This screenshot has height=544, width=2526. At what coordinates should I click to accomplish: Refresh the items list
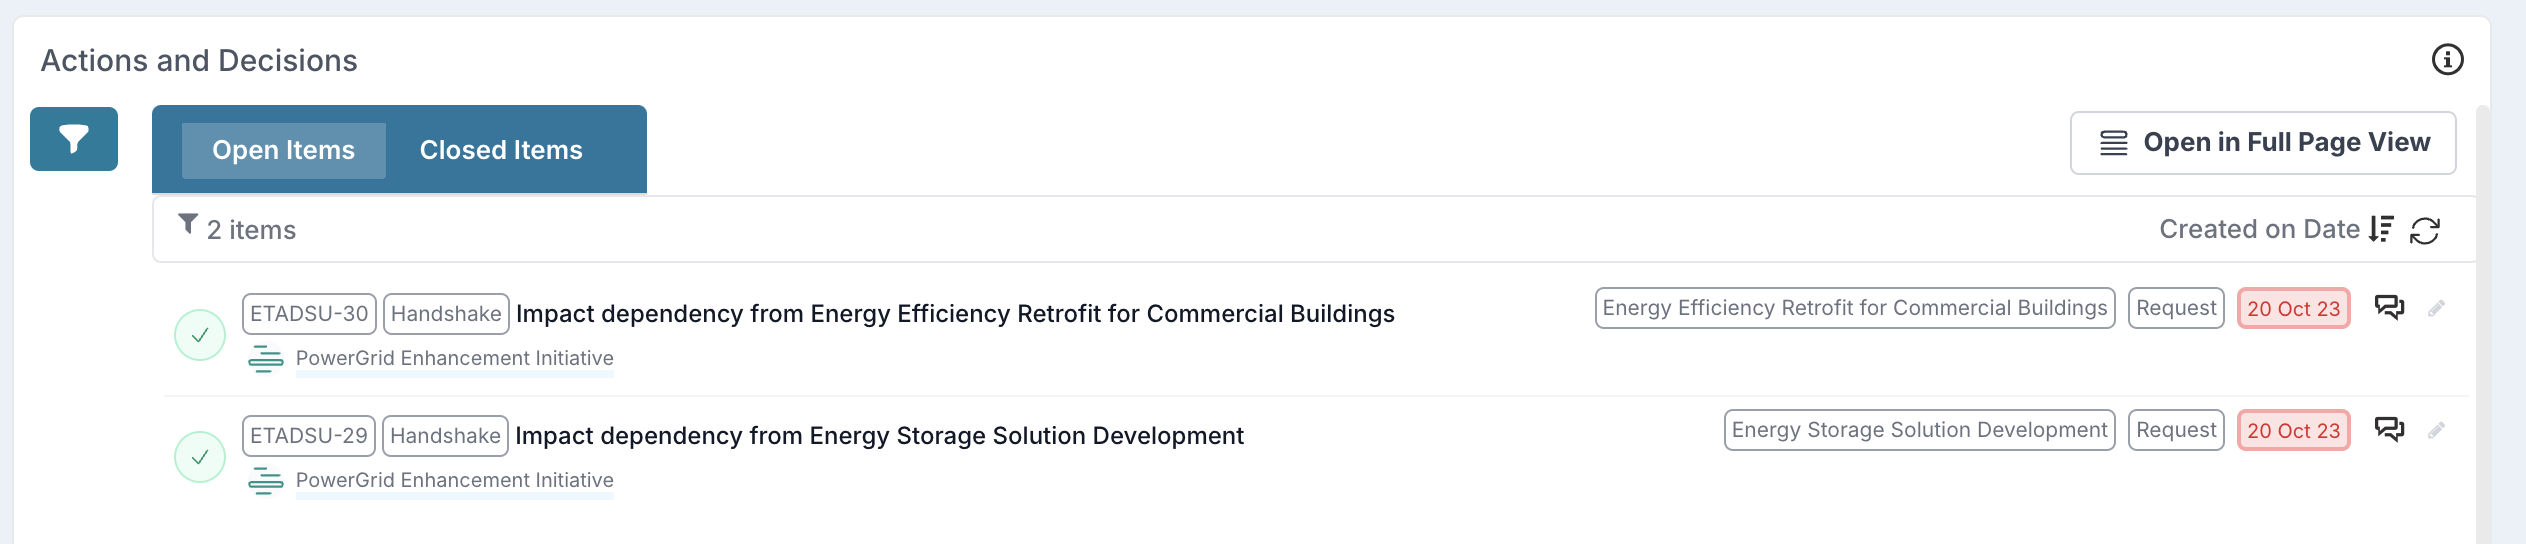pyautogui.click(x=2425, y=230)
